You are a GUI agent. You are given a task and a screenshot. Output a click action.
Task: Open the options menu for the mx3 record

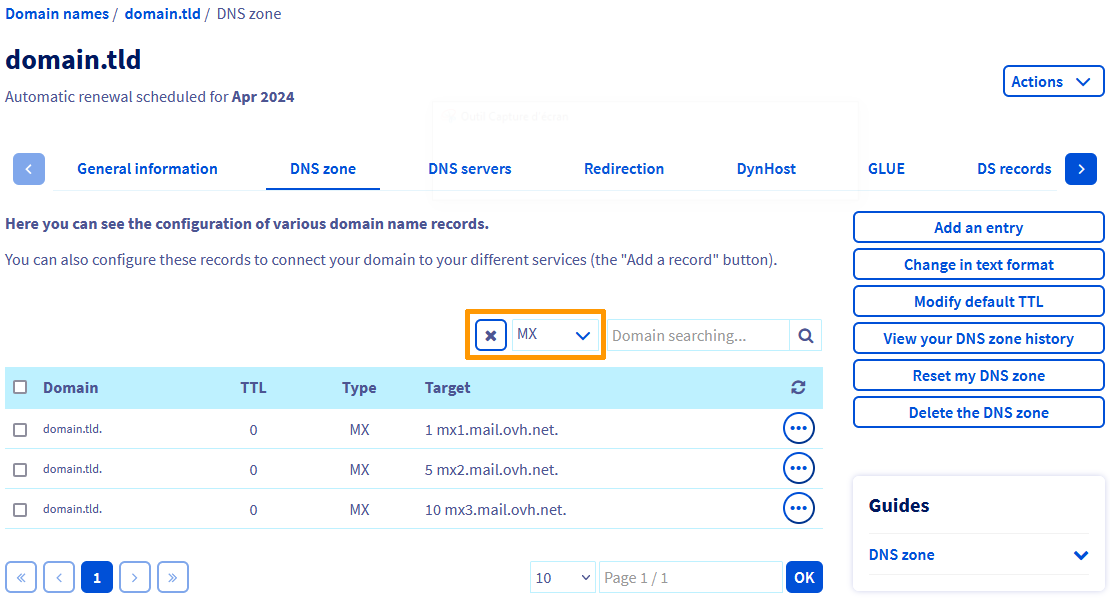(798, 508)
